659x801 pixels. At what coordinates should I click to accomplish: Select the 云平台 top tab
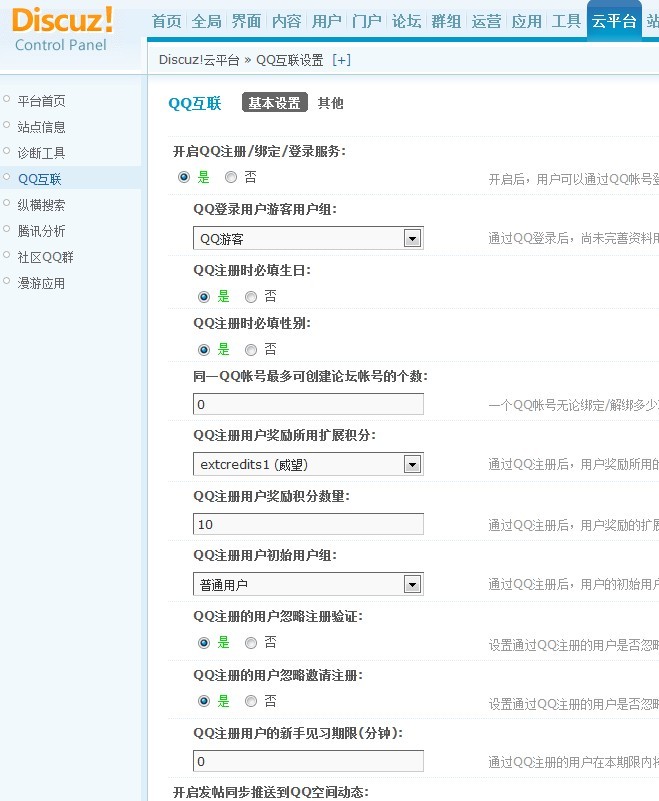[x=614, y=21]
